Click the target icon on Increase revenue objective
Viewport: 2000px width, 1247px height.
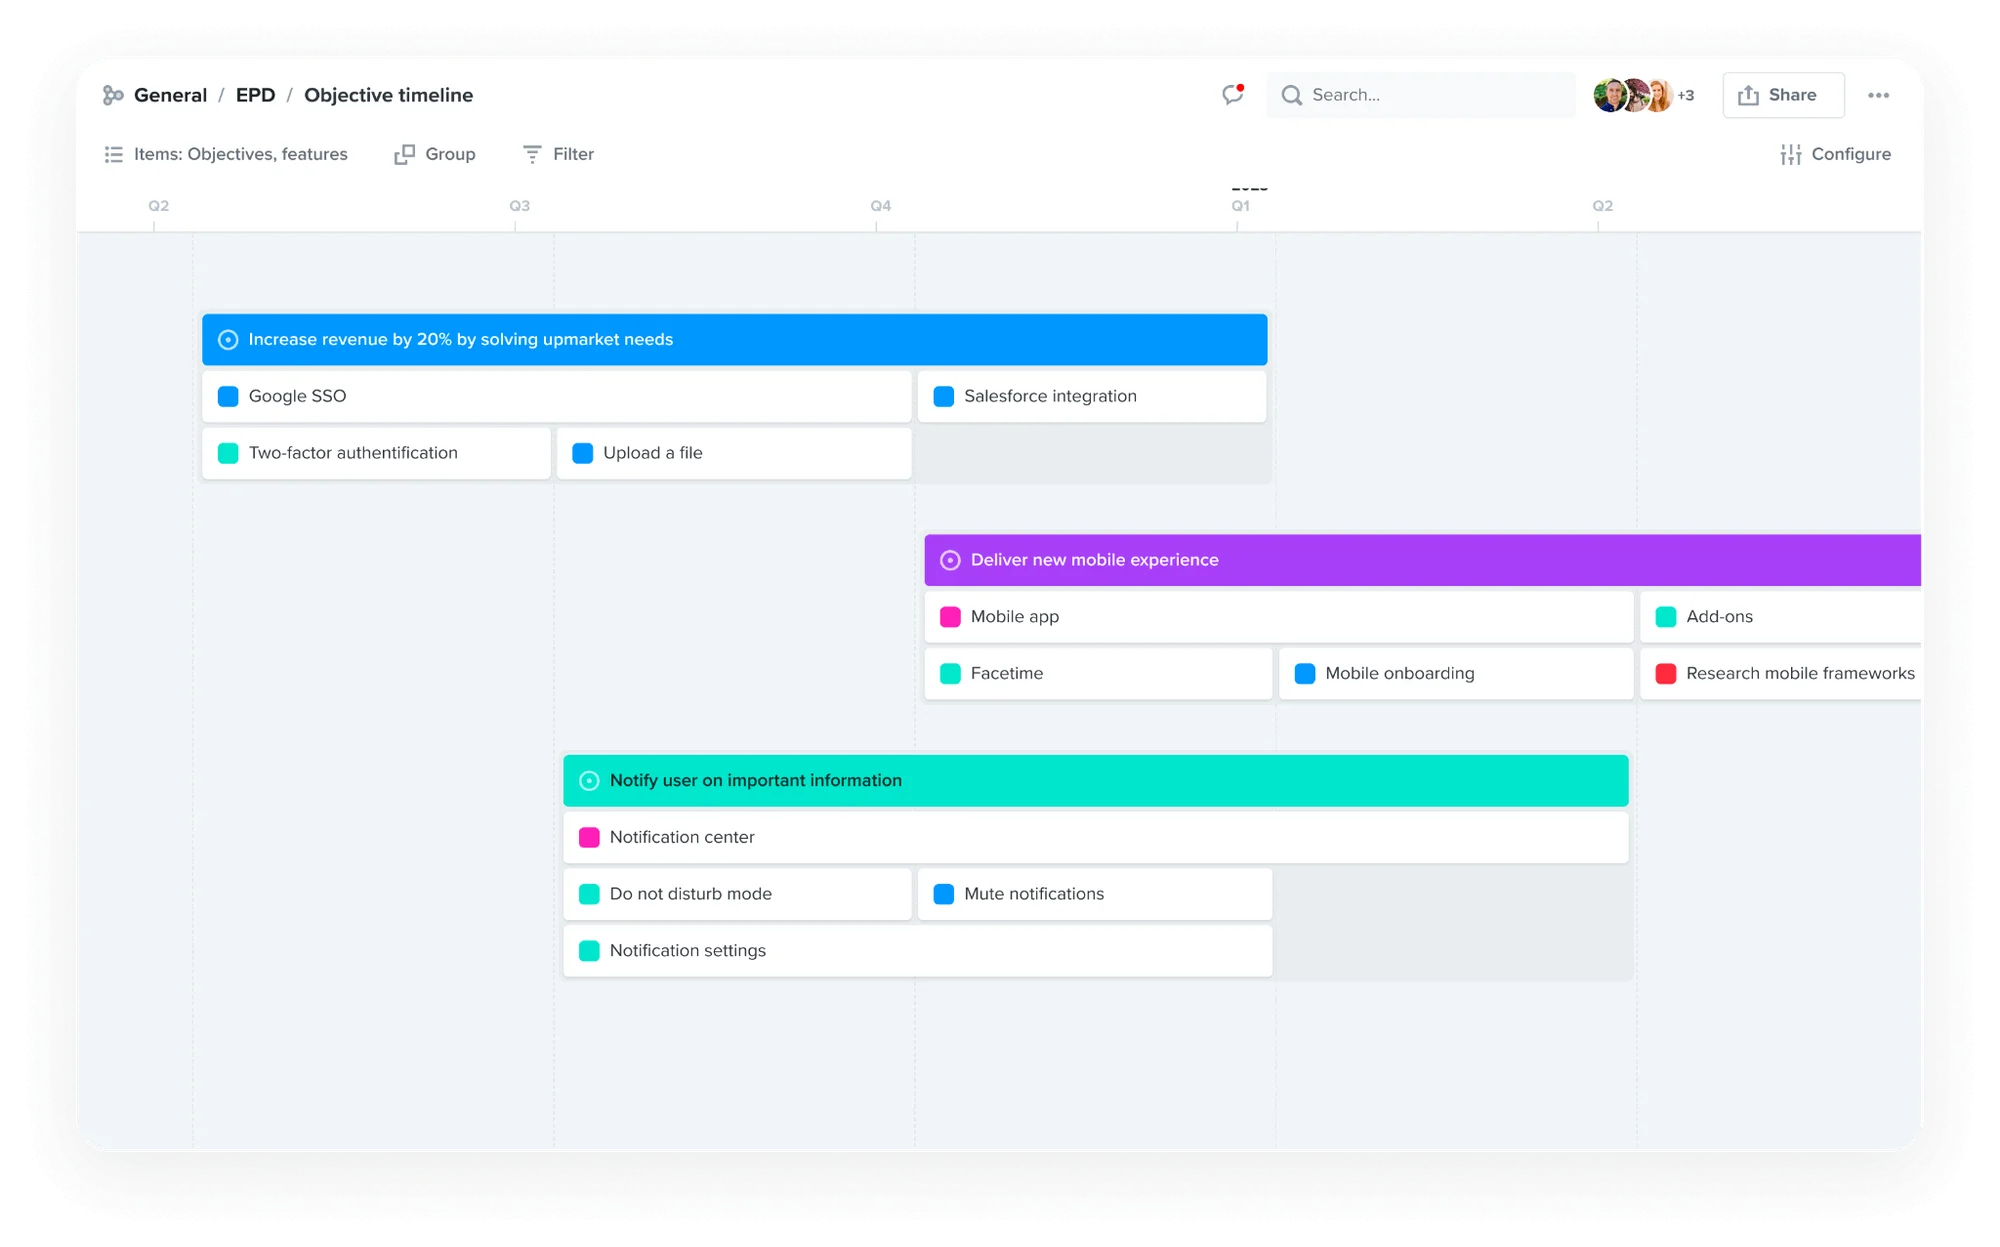coord(228,340)
